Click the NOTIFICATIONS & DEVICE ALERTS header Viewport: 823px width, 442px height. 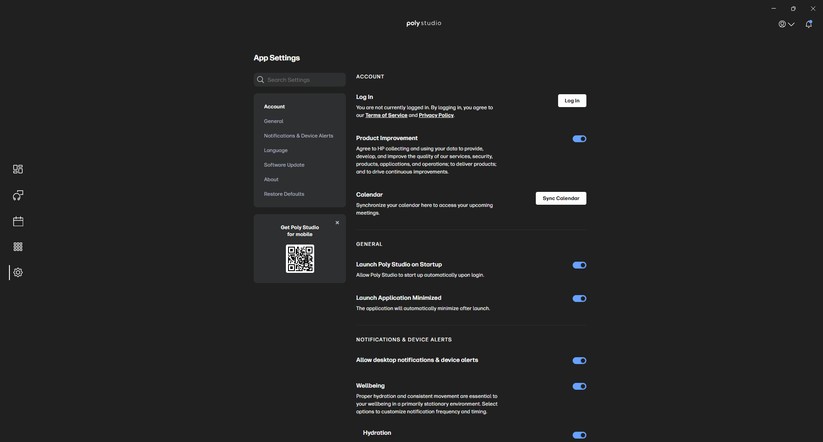pos(404,340)
